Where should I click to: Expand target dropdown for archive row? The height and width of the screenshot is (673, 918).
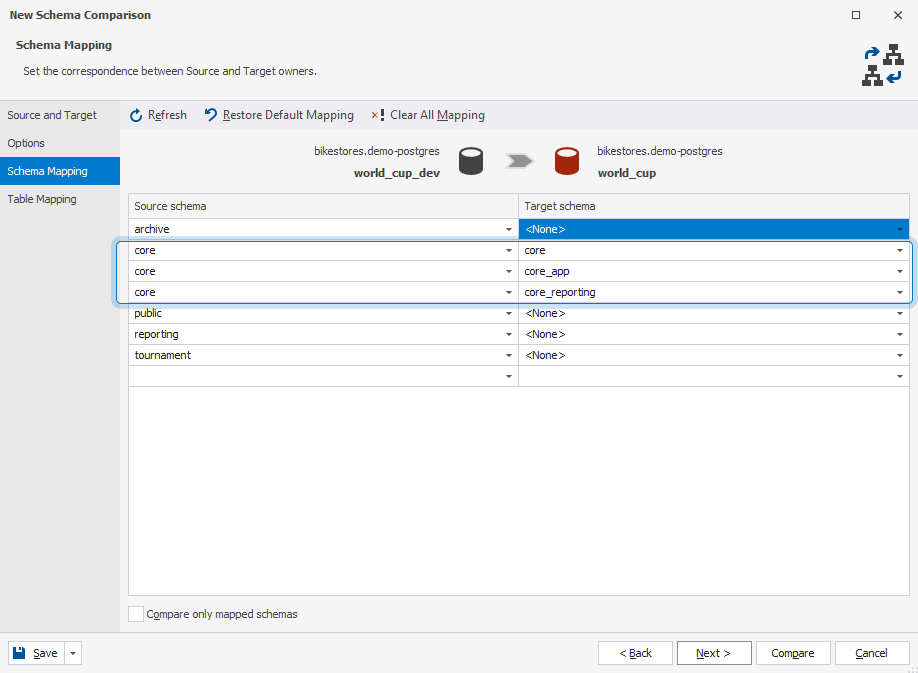tap(900, 229)
